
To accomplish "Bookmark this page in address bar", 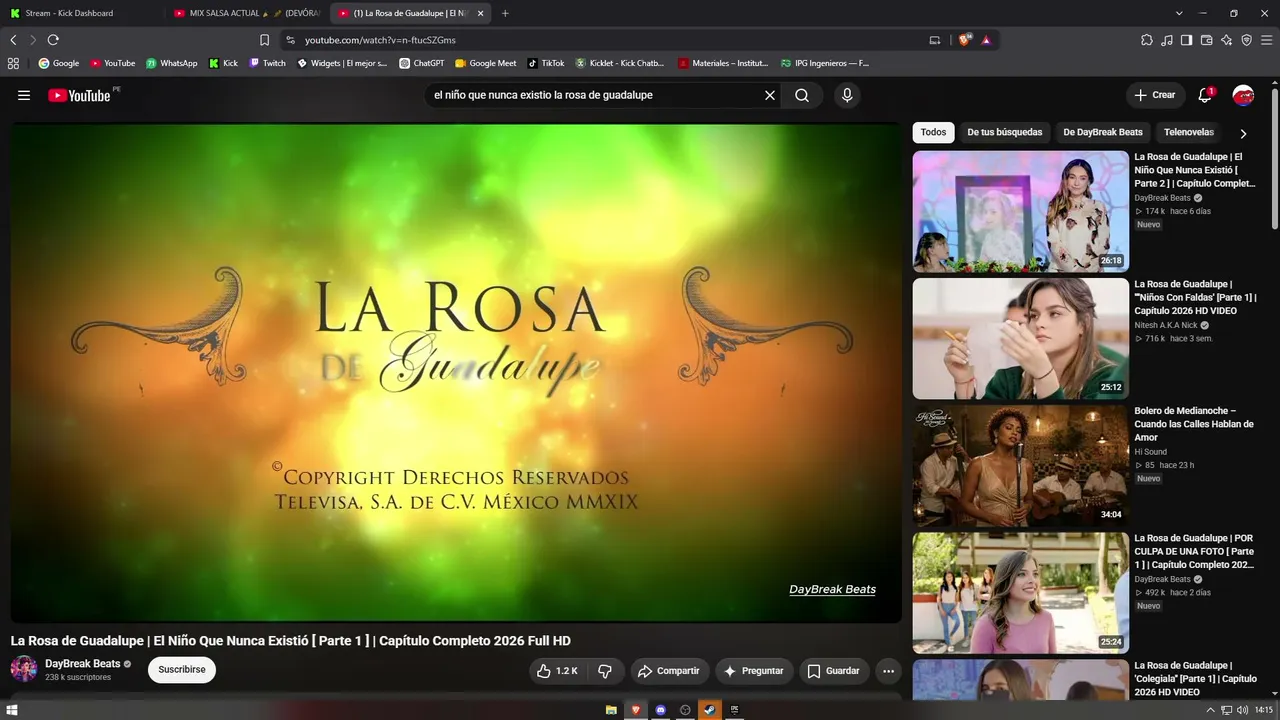I will (x=264, y=40).
